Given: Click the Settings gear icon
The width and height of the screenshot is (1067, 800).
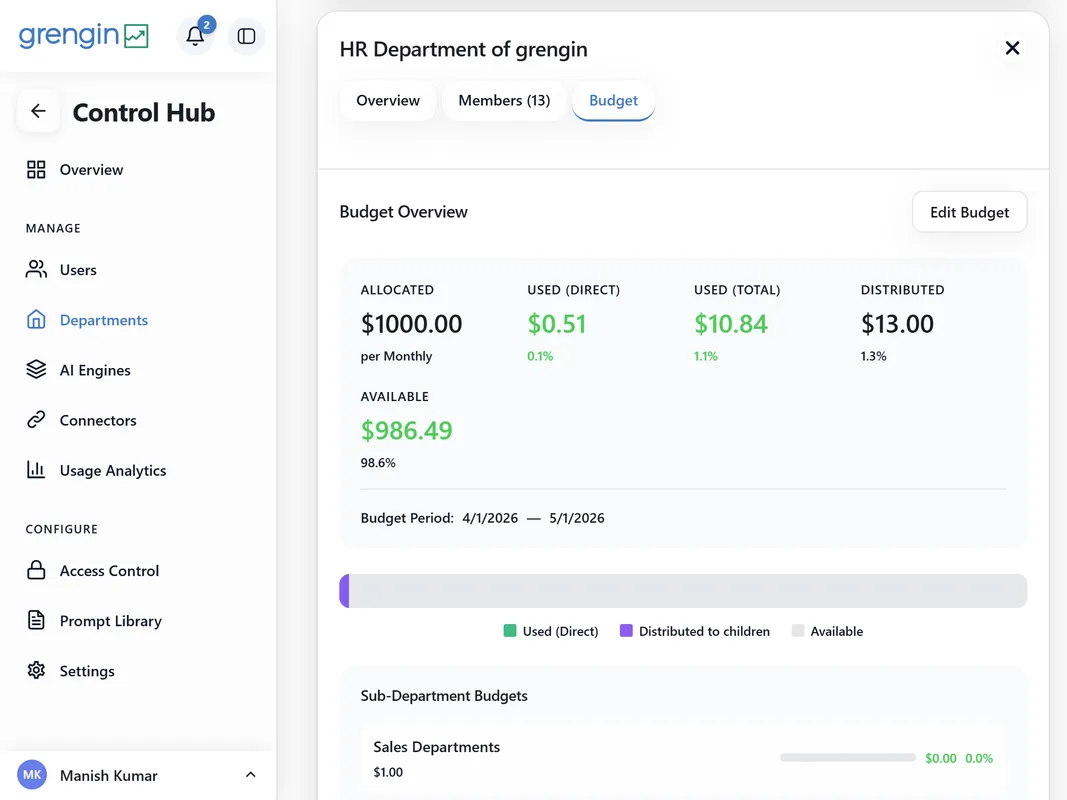Looking at the screenshot, I should tap(36, 671).
